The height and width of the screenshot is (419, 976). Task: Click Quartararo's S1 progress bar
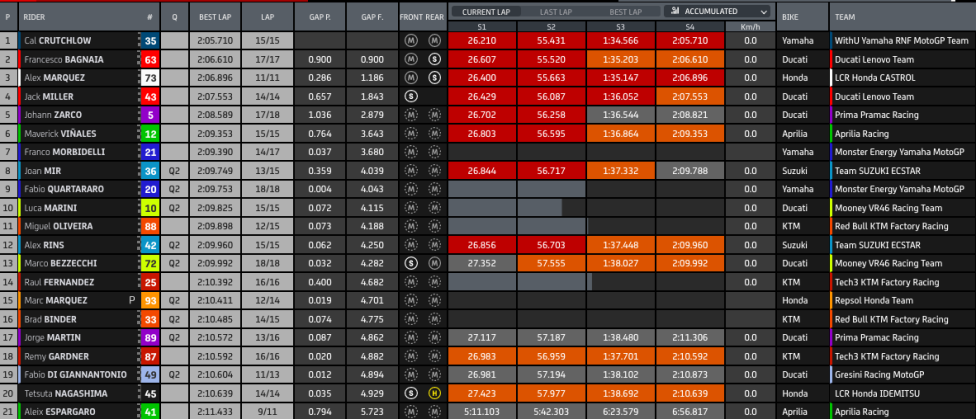[482, 189]
